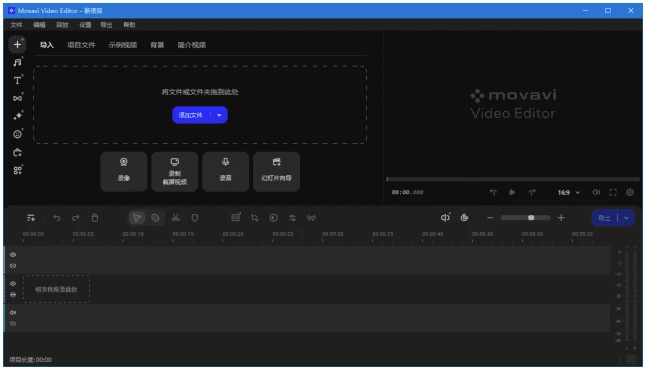The width and height of the screenshot is (646, 370).
Task: Open the crop and rotate tool
Action: [x=255, y=218]
